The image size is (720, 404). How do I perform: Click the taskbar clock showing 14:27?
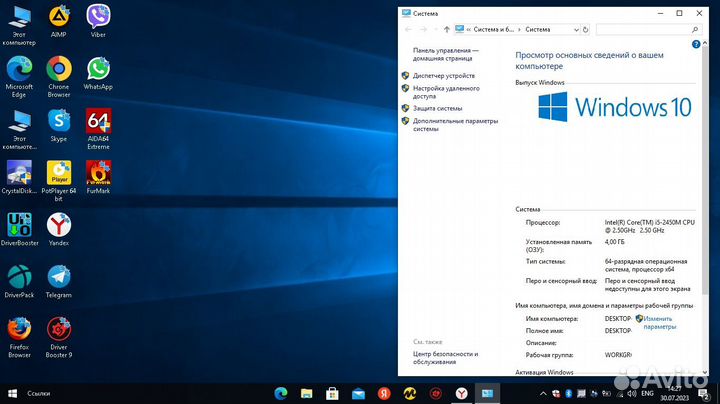pos(675,393)
